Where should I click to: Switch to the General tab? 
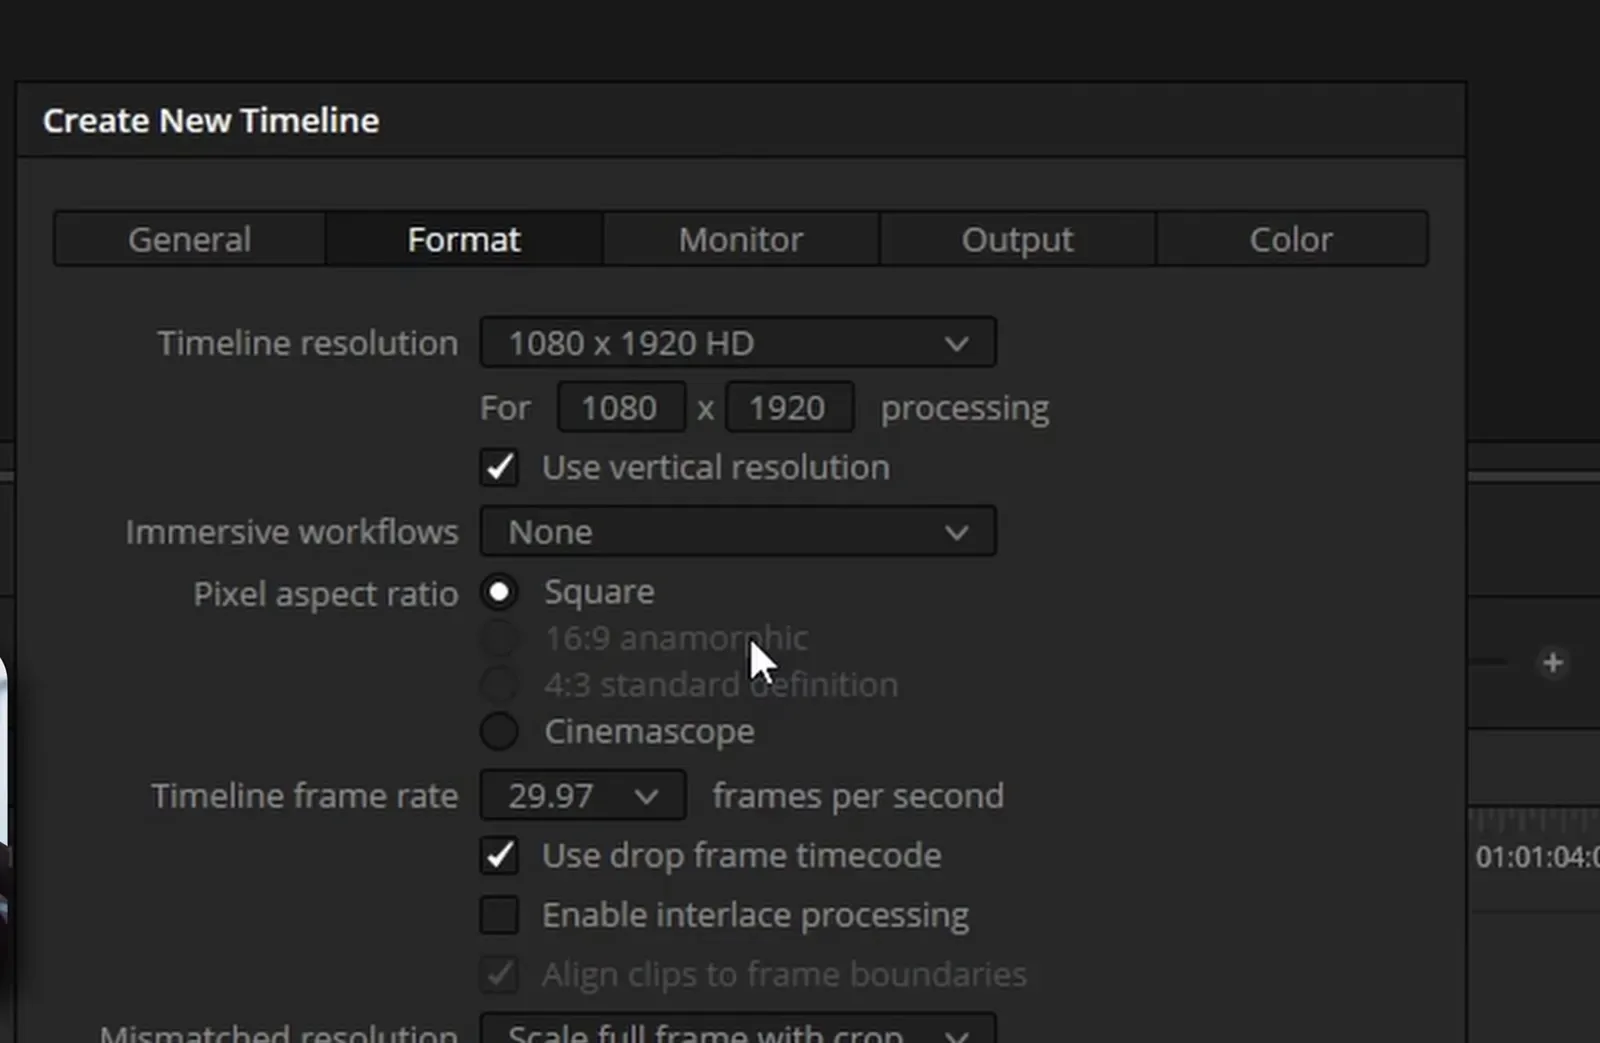click(190, 239)
